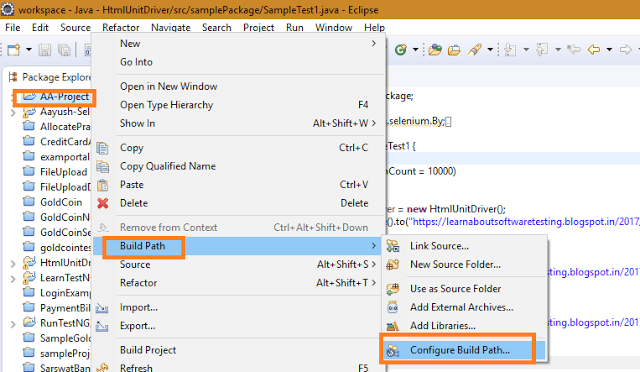Image resolution: width=640 pixels, height=372 pixels.
Task: Select Add External Archives... entry
Action: pyautogui.click(x=465, y=307)
